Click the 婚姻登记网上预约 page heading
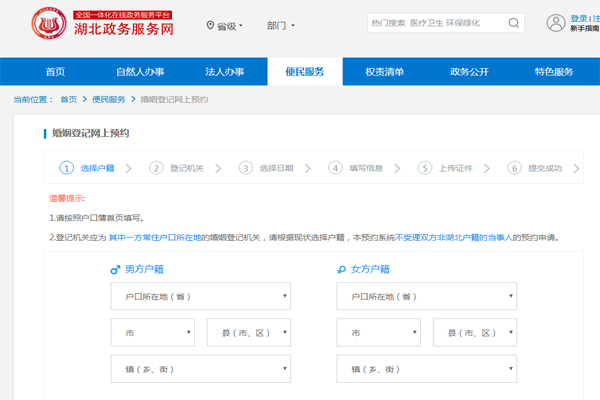This screenshot has width=600, height=400. (x=90, y=133)
